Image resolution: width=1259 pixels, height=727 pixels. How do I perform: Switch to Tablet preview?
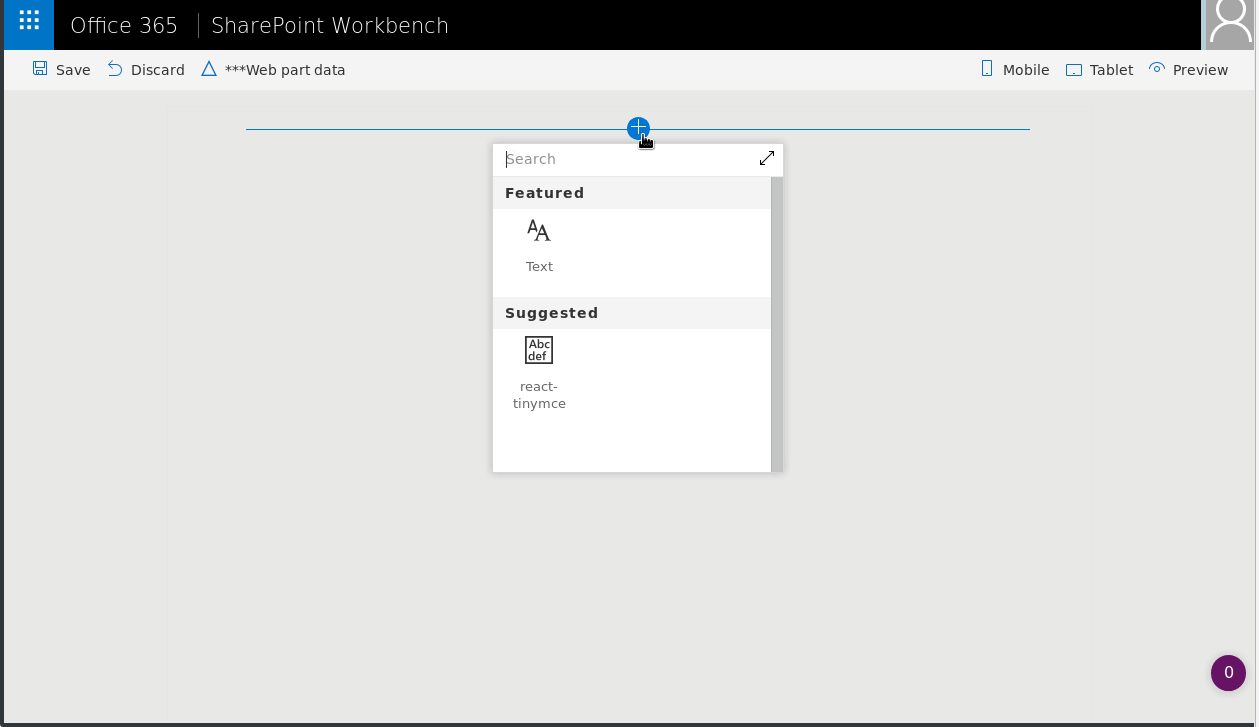1100,70
